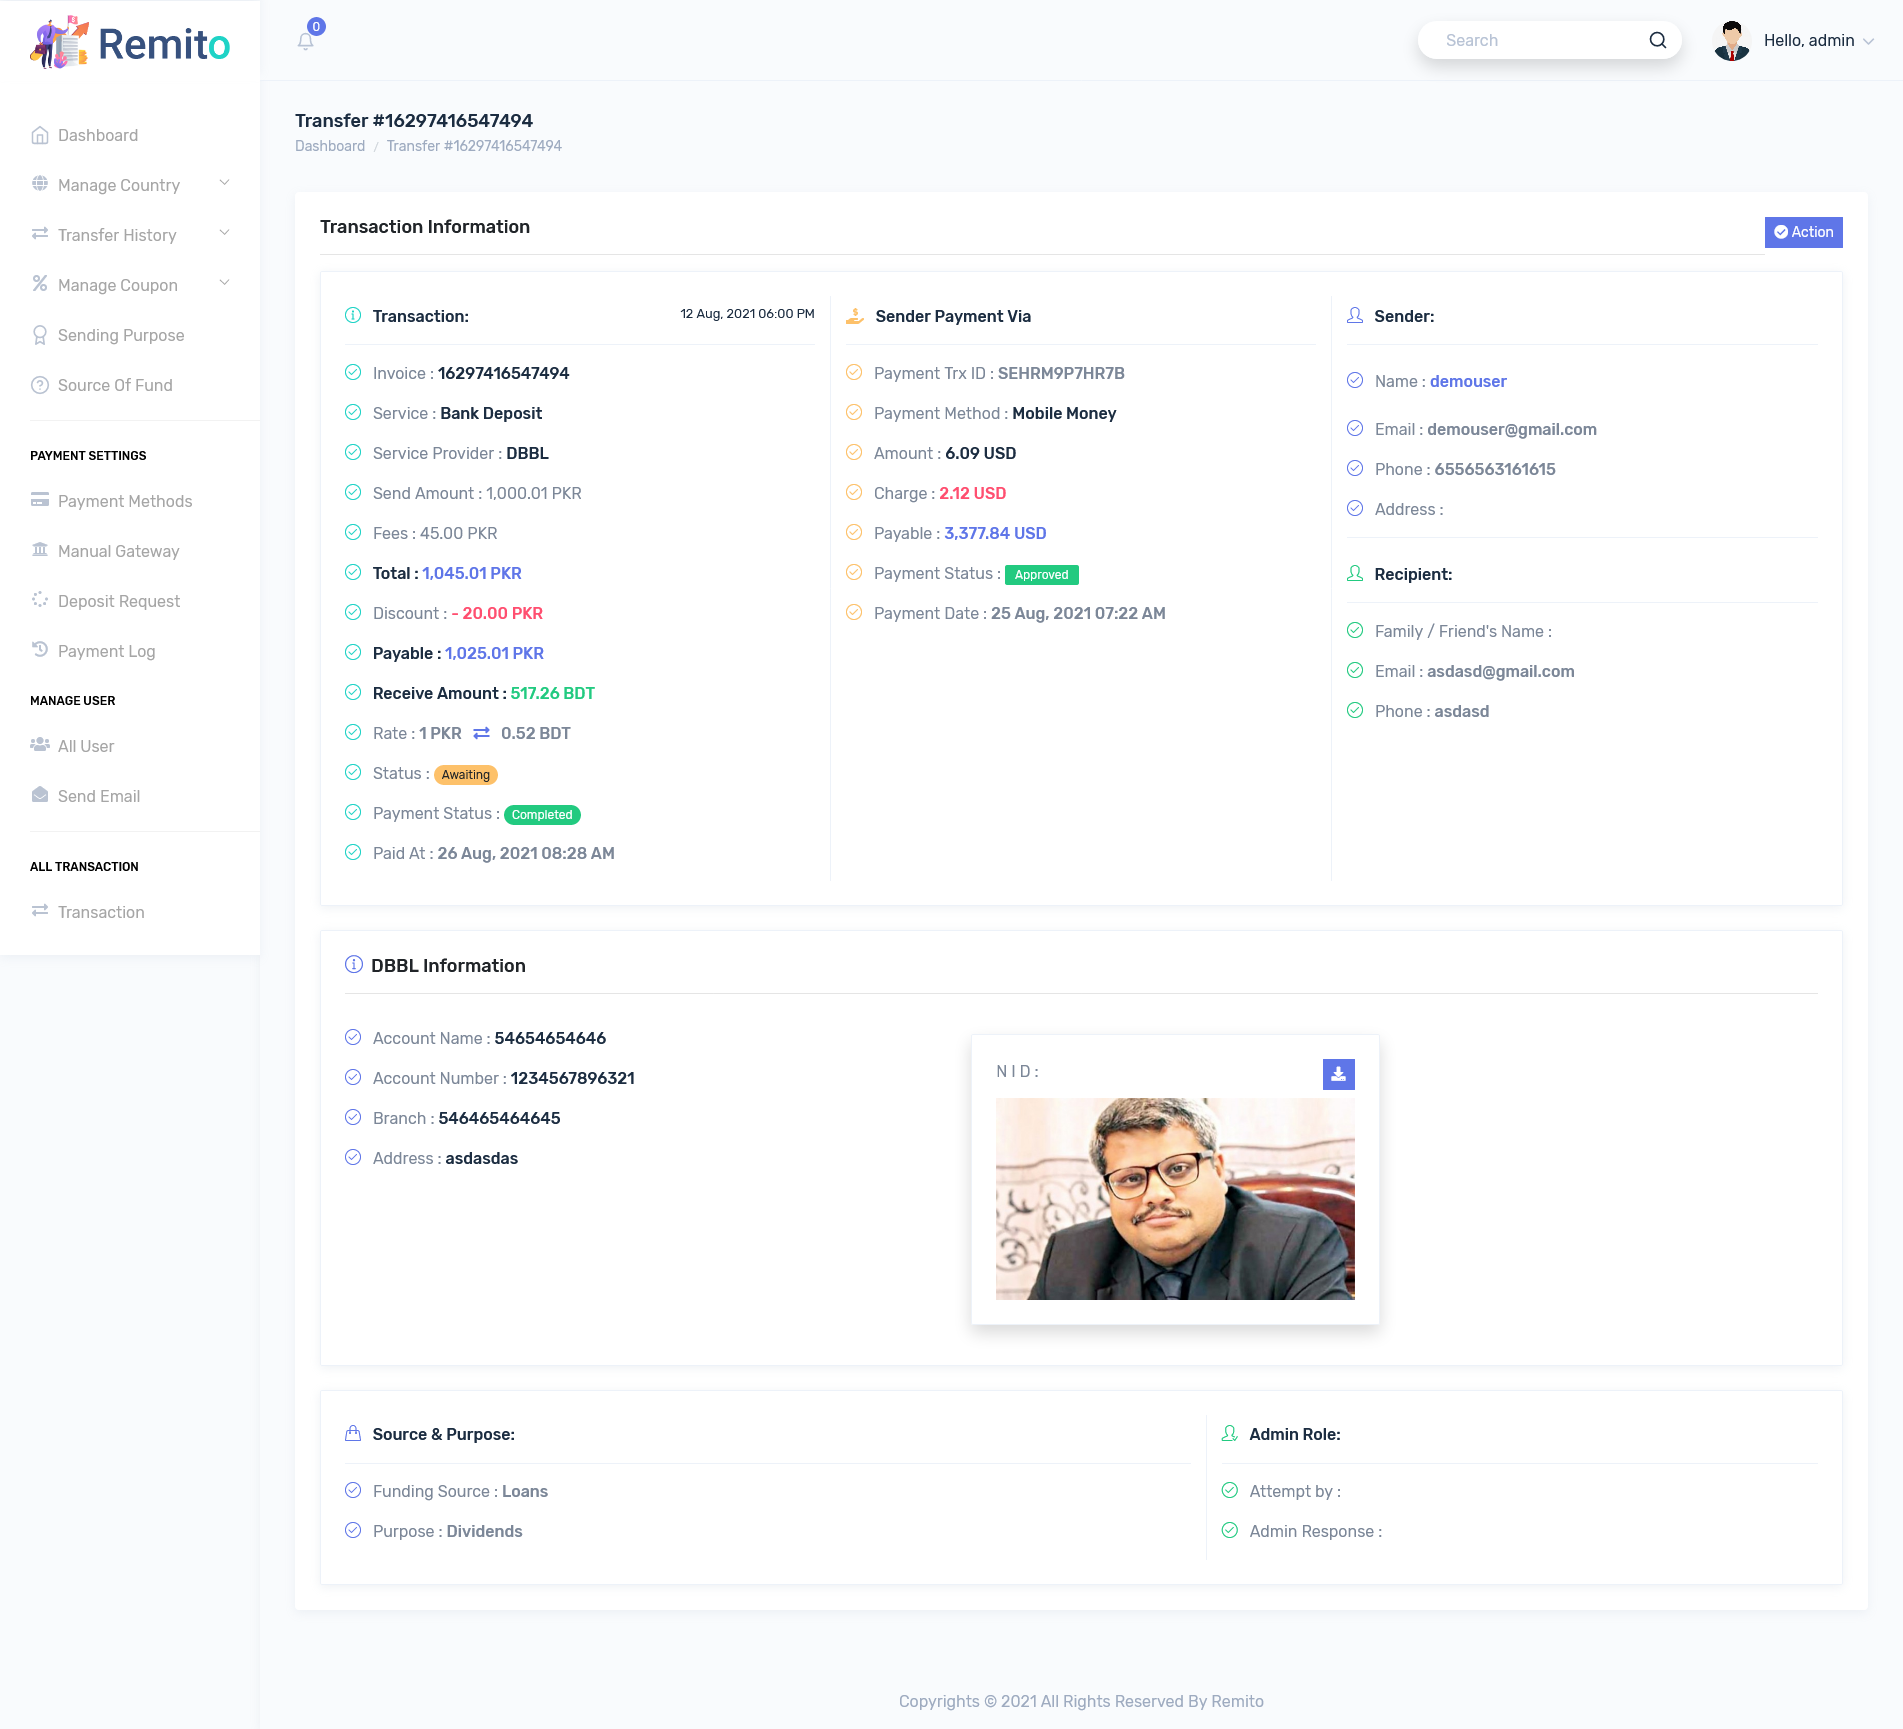
Task: Go to Sending Purpose page
Action: pyautogui.click(x=121, y=335)
